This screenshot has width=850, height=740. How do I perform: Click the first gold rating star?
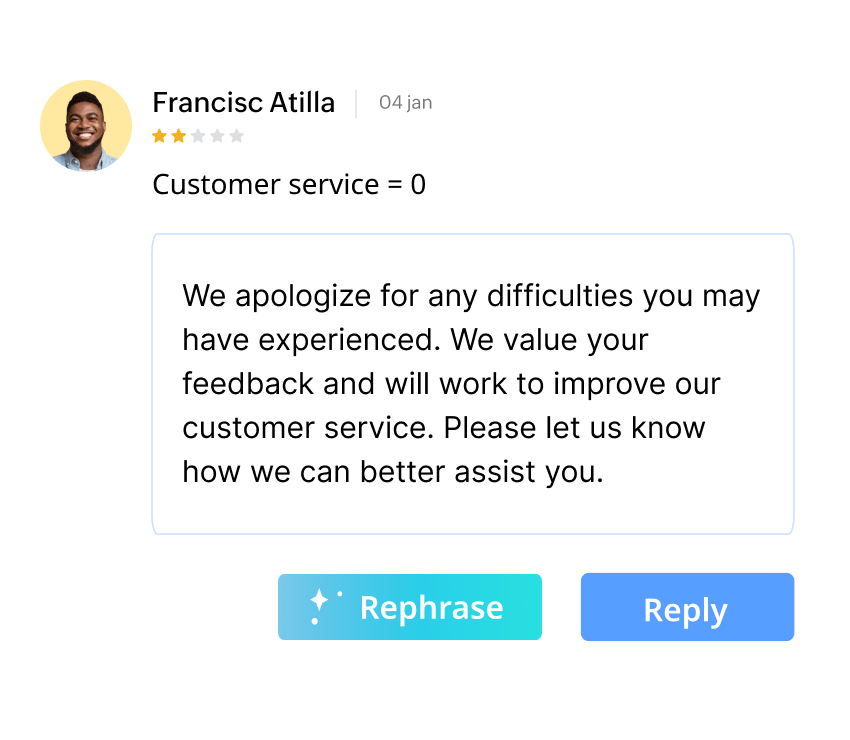(159, 136)
